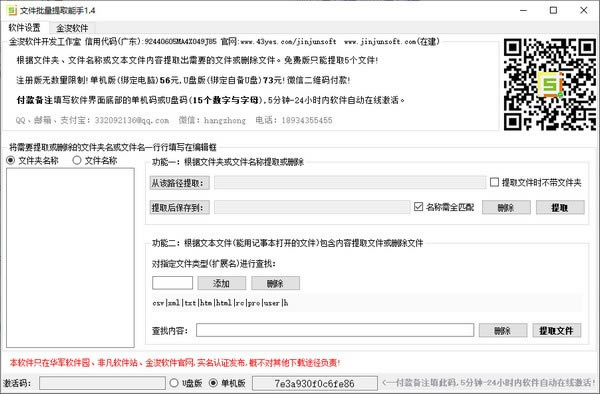The width and height of the screenshot is (600, 394).
Task: Click the WeChat payment QR code
Action: tap(549, 85)
